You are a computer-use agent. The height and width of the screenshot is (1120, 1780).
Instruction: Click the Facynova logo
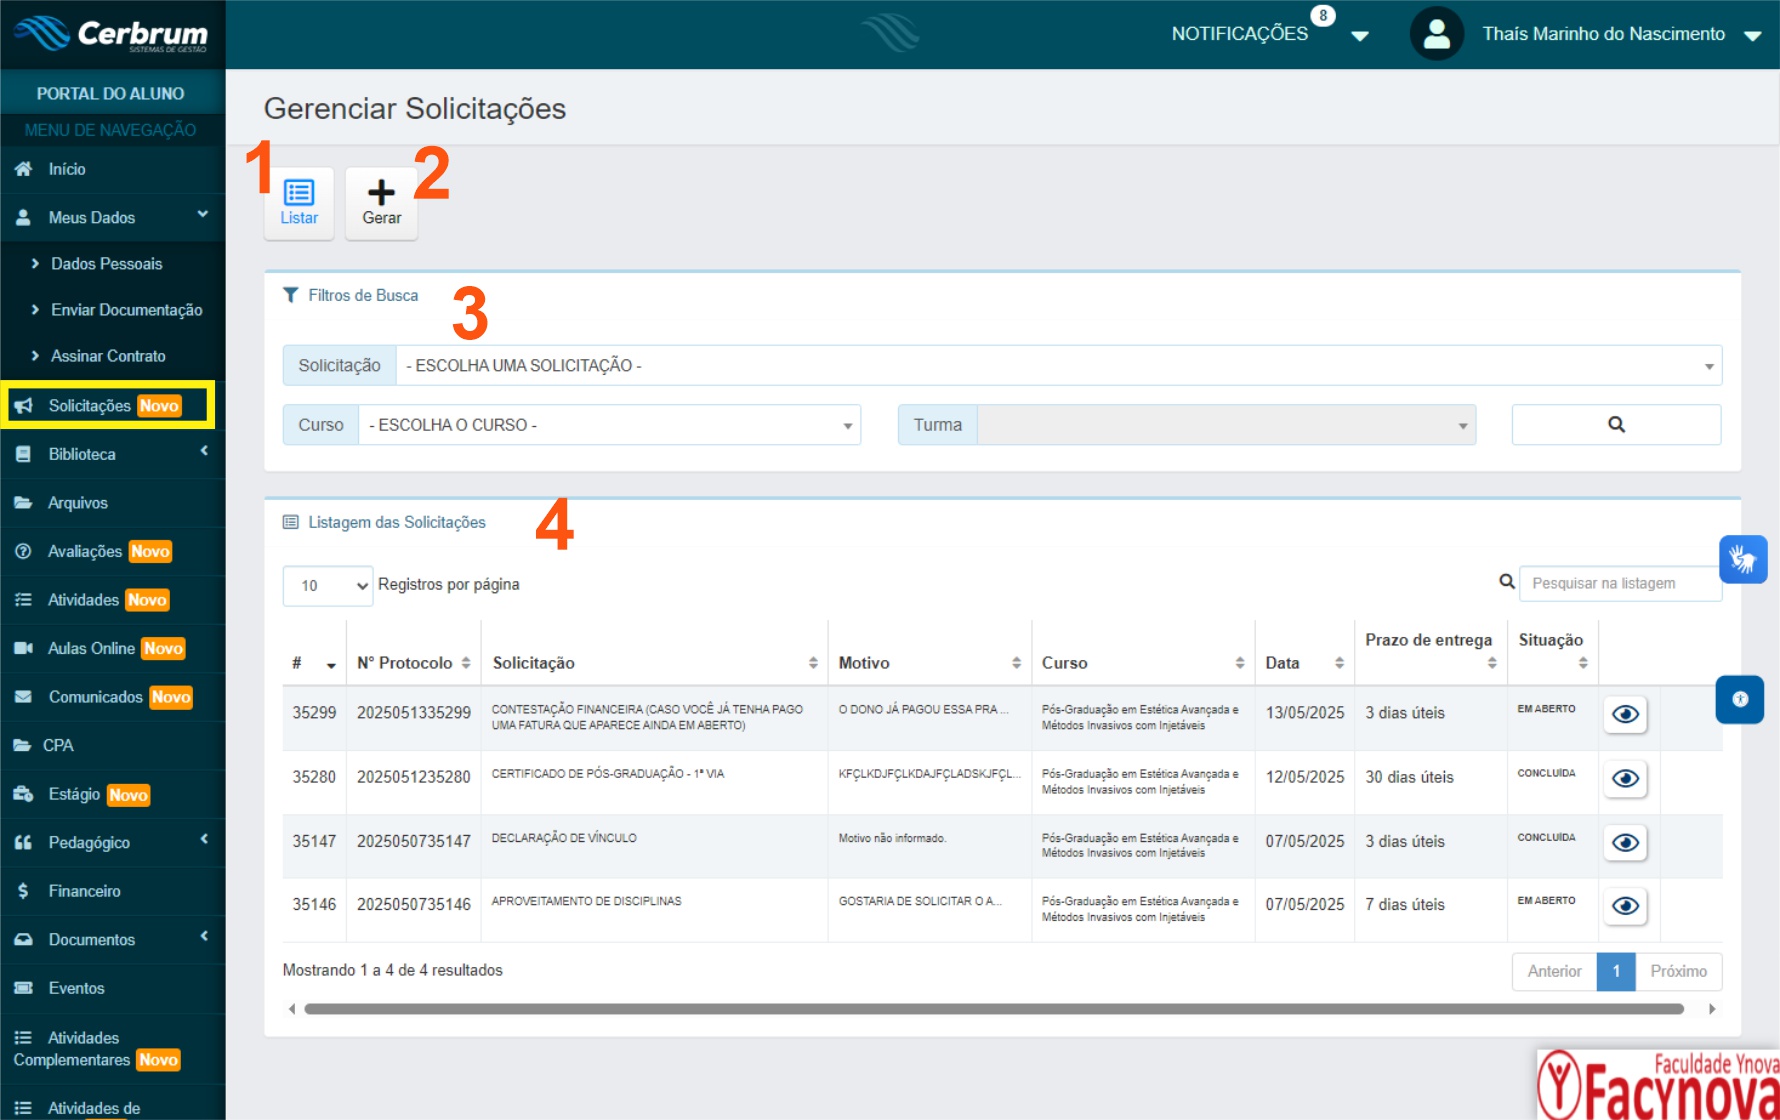click(1658, 1084)
